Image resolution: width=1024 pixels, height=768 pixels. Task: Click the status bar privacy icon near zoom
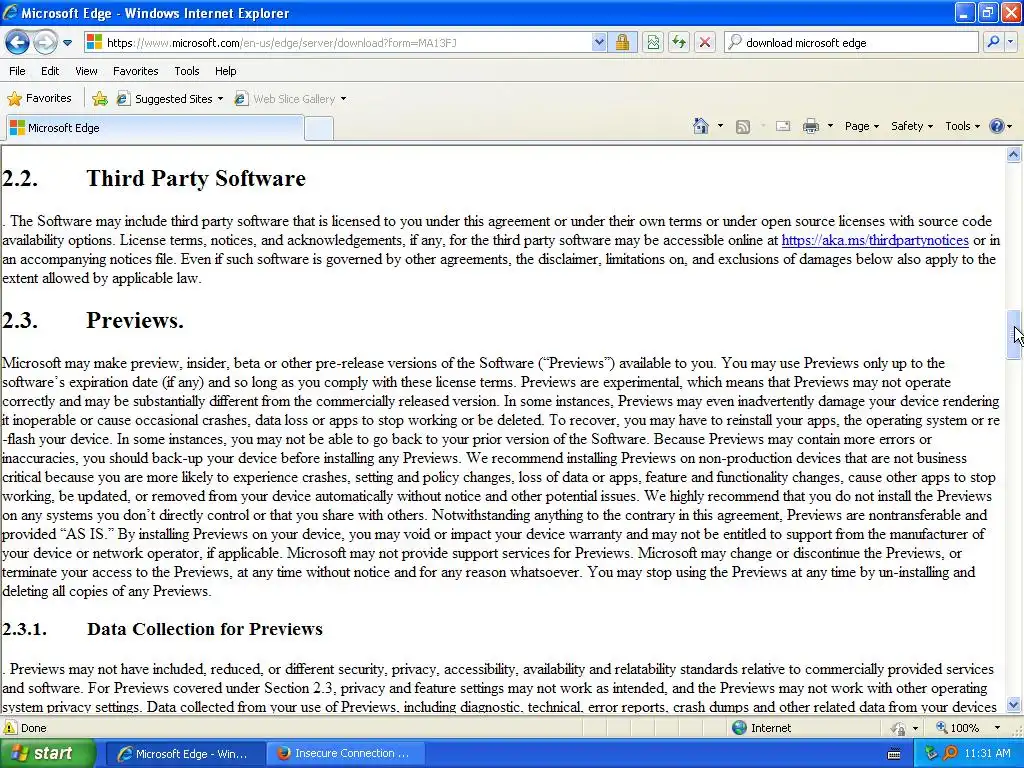pyautogui.click(x=899, y=728)
